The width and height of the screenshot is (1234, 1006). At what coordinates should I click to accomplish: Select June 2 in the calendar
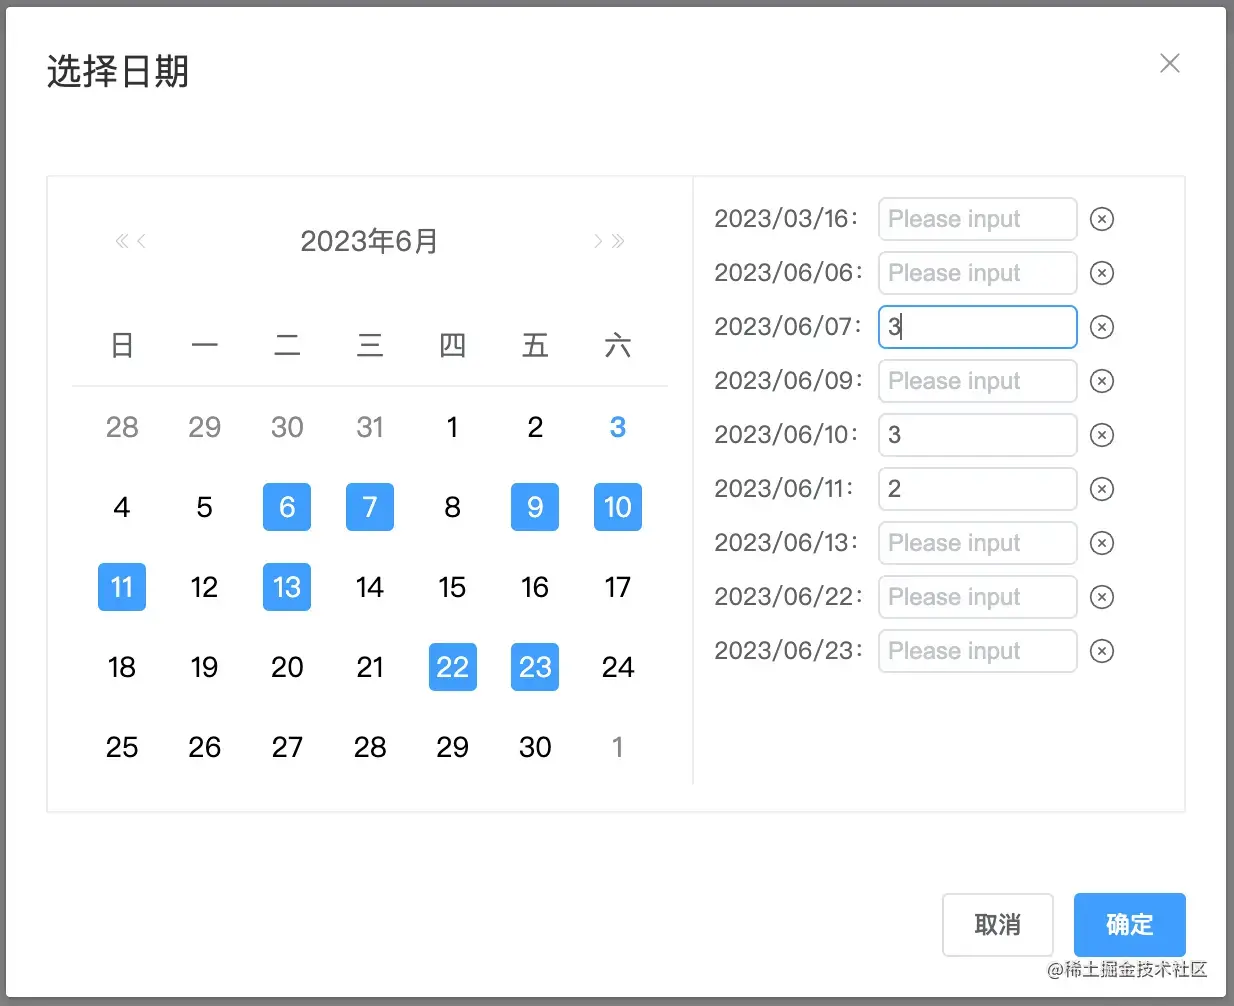535,427
